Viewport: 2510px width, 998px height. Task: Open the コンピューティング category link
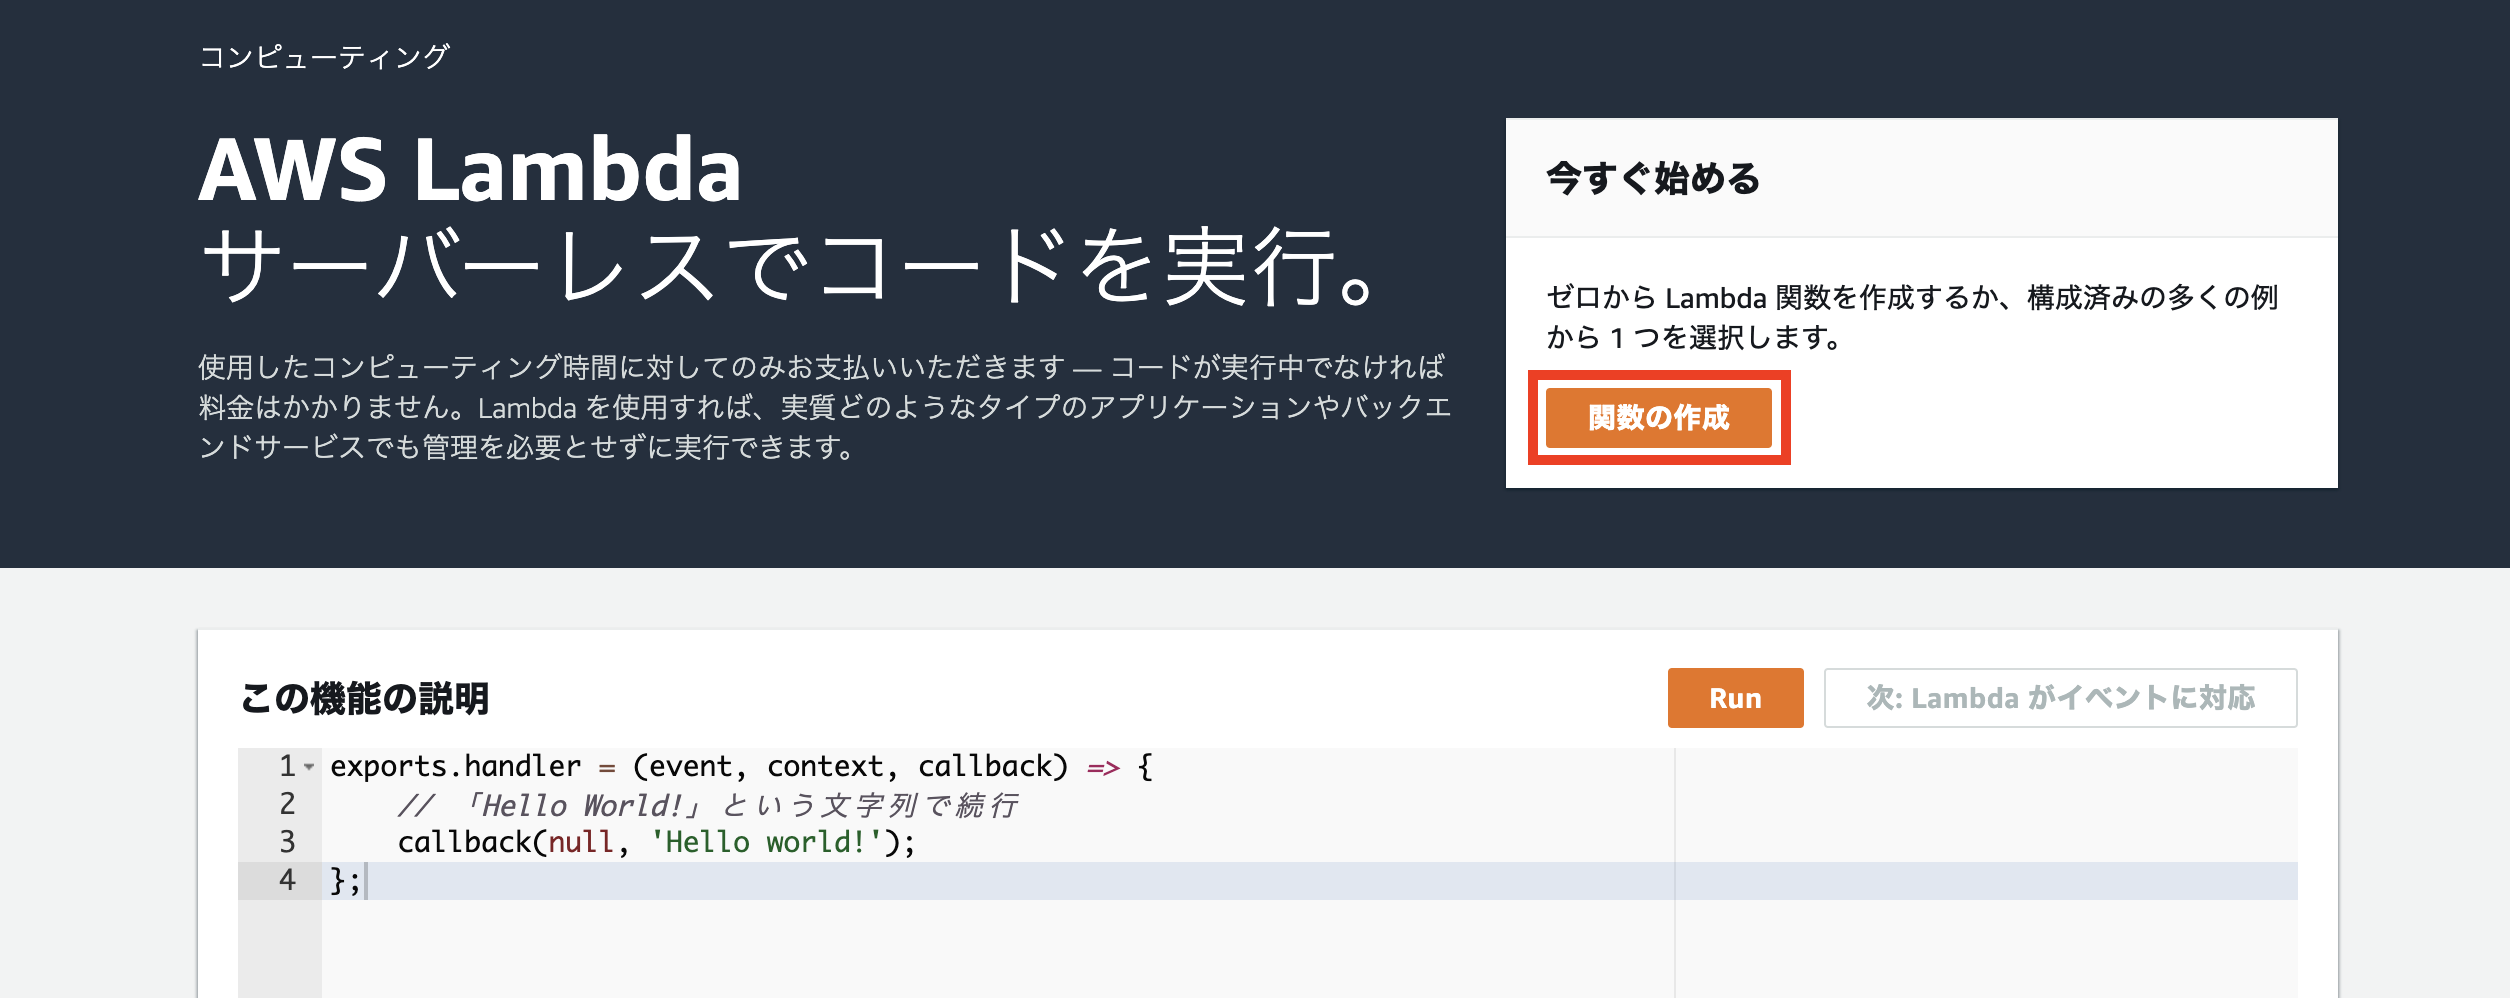[x=324, y=57]
